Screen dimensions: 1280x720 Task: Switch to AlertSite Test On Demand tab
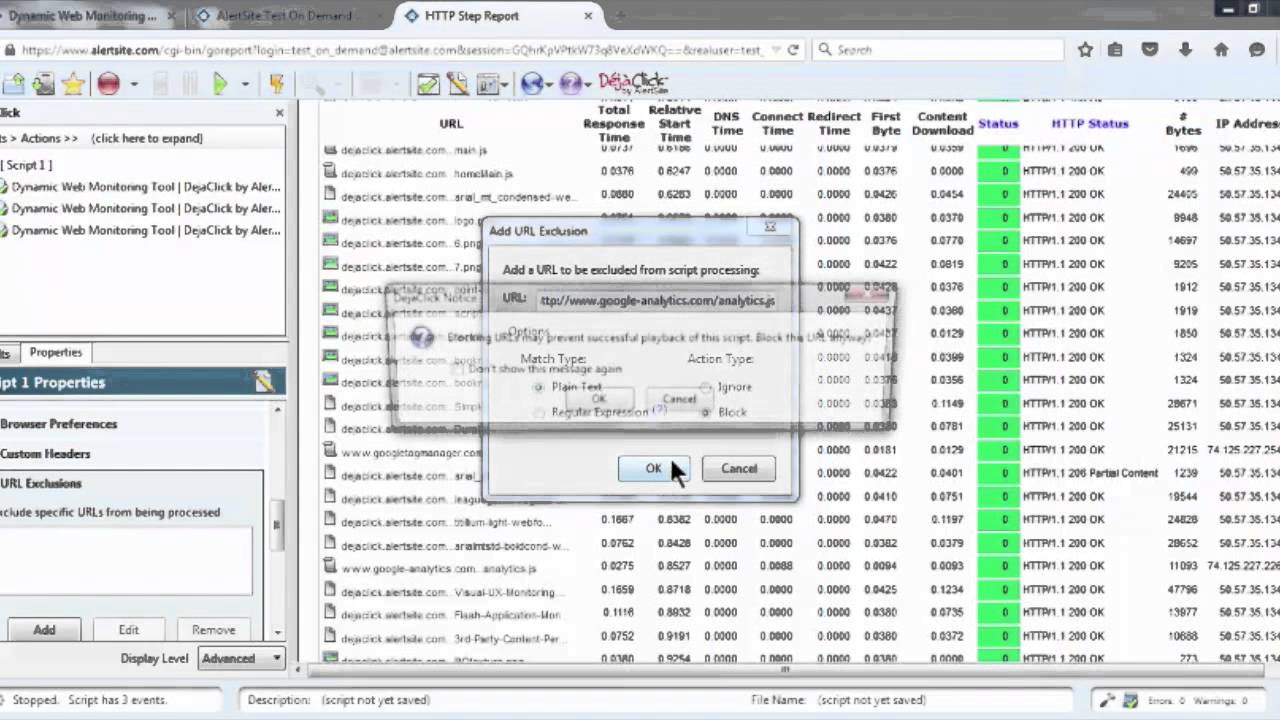click(284, 16)
